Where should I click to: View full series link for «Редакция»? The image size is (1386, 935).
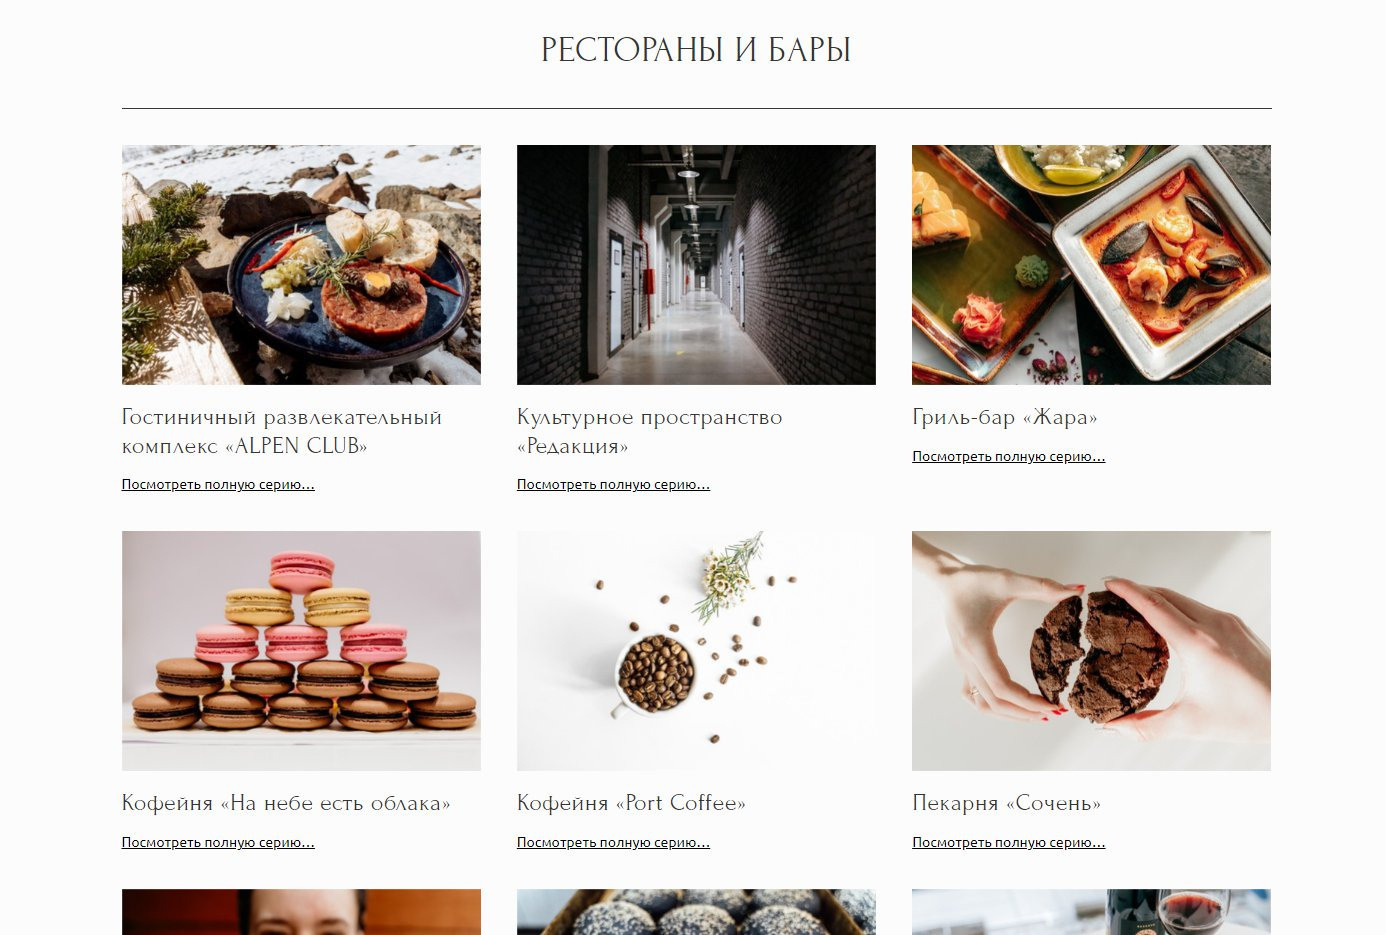613,485
